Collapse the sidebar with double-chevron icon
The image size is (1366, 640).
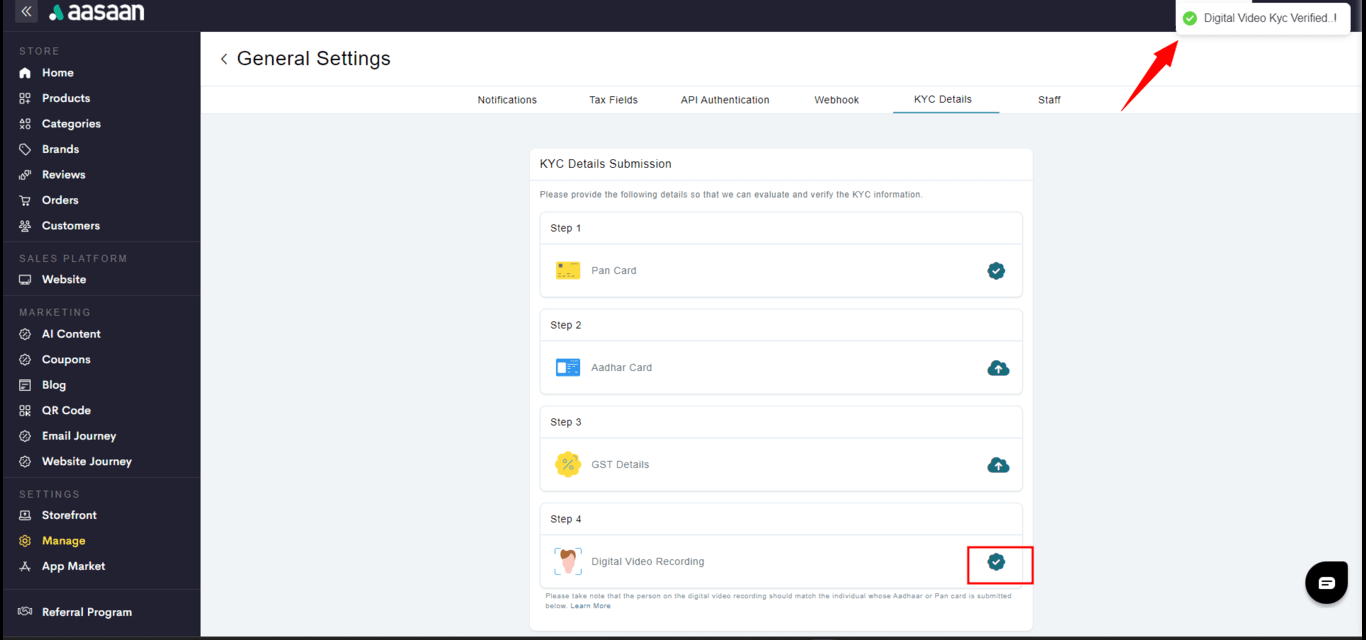tap(26, 12)
